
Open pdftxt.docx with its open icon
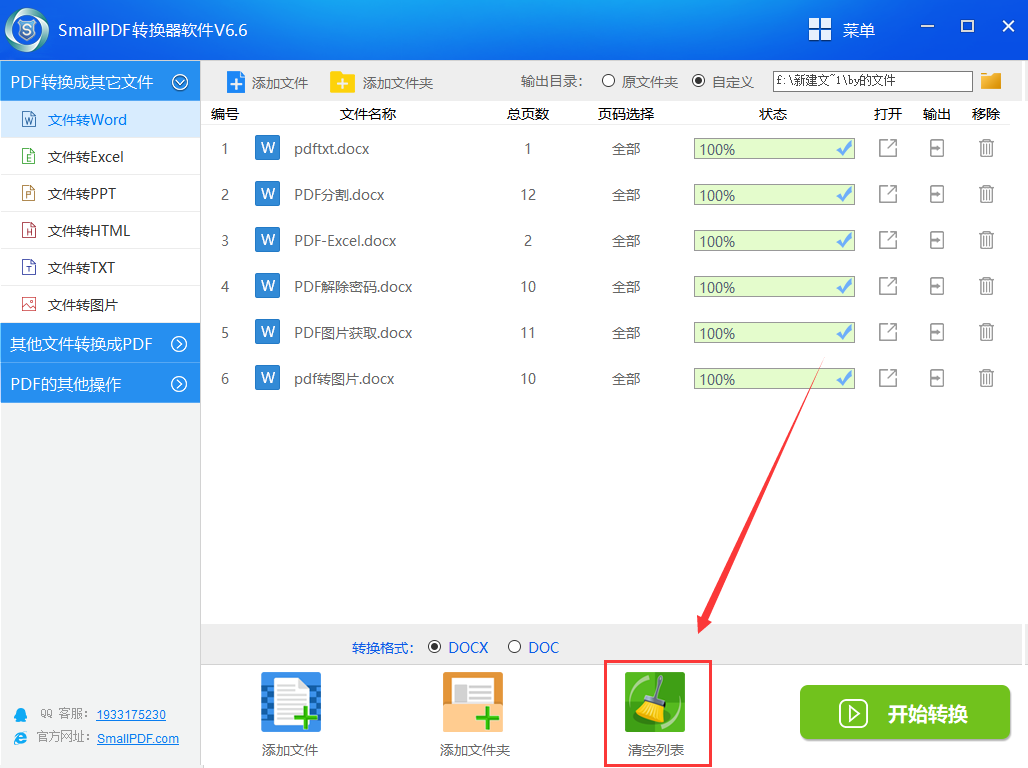pos(888,149)
